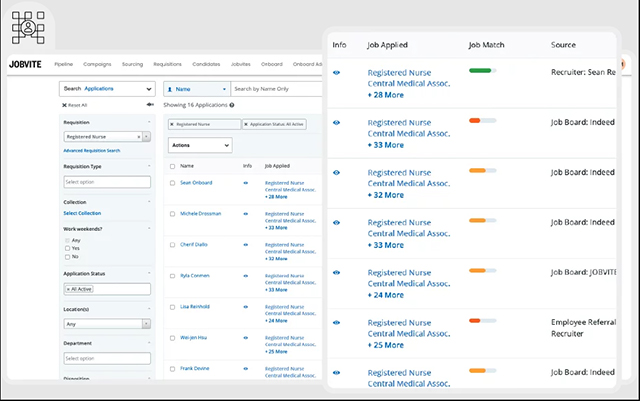Image resolution: width=640 pixels, height=401 pixels.
Task: Click the +28 More link in enlarged panel
Action: click(x=386, y=95)
